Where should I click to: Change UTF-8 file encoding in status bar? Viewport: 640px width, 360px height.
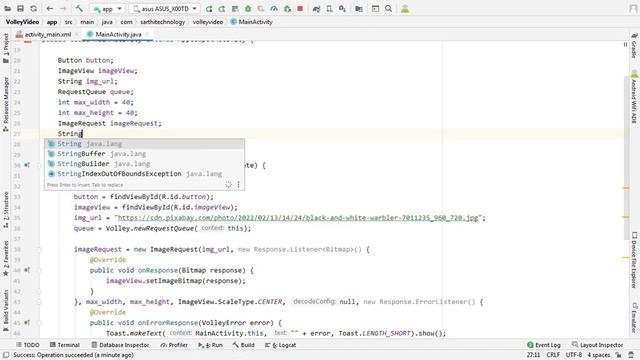pos(574,355)
